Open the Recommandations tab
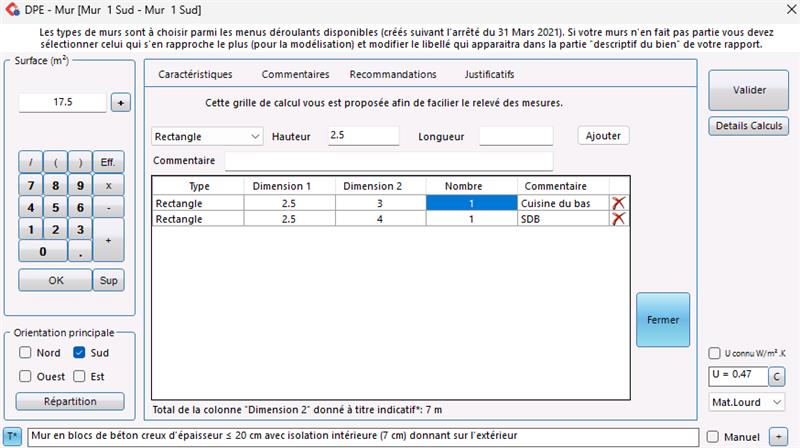 coord(393,75)
